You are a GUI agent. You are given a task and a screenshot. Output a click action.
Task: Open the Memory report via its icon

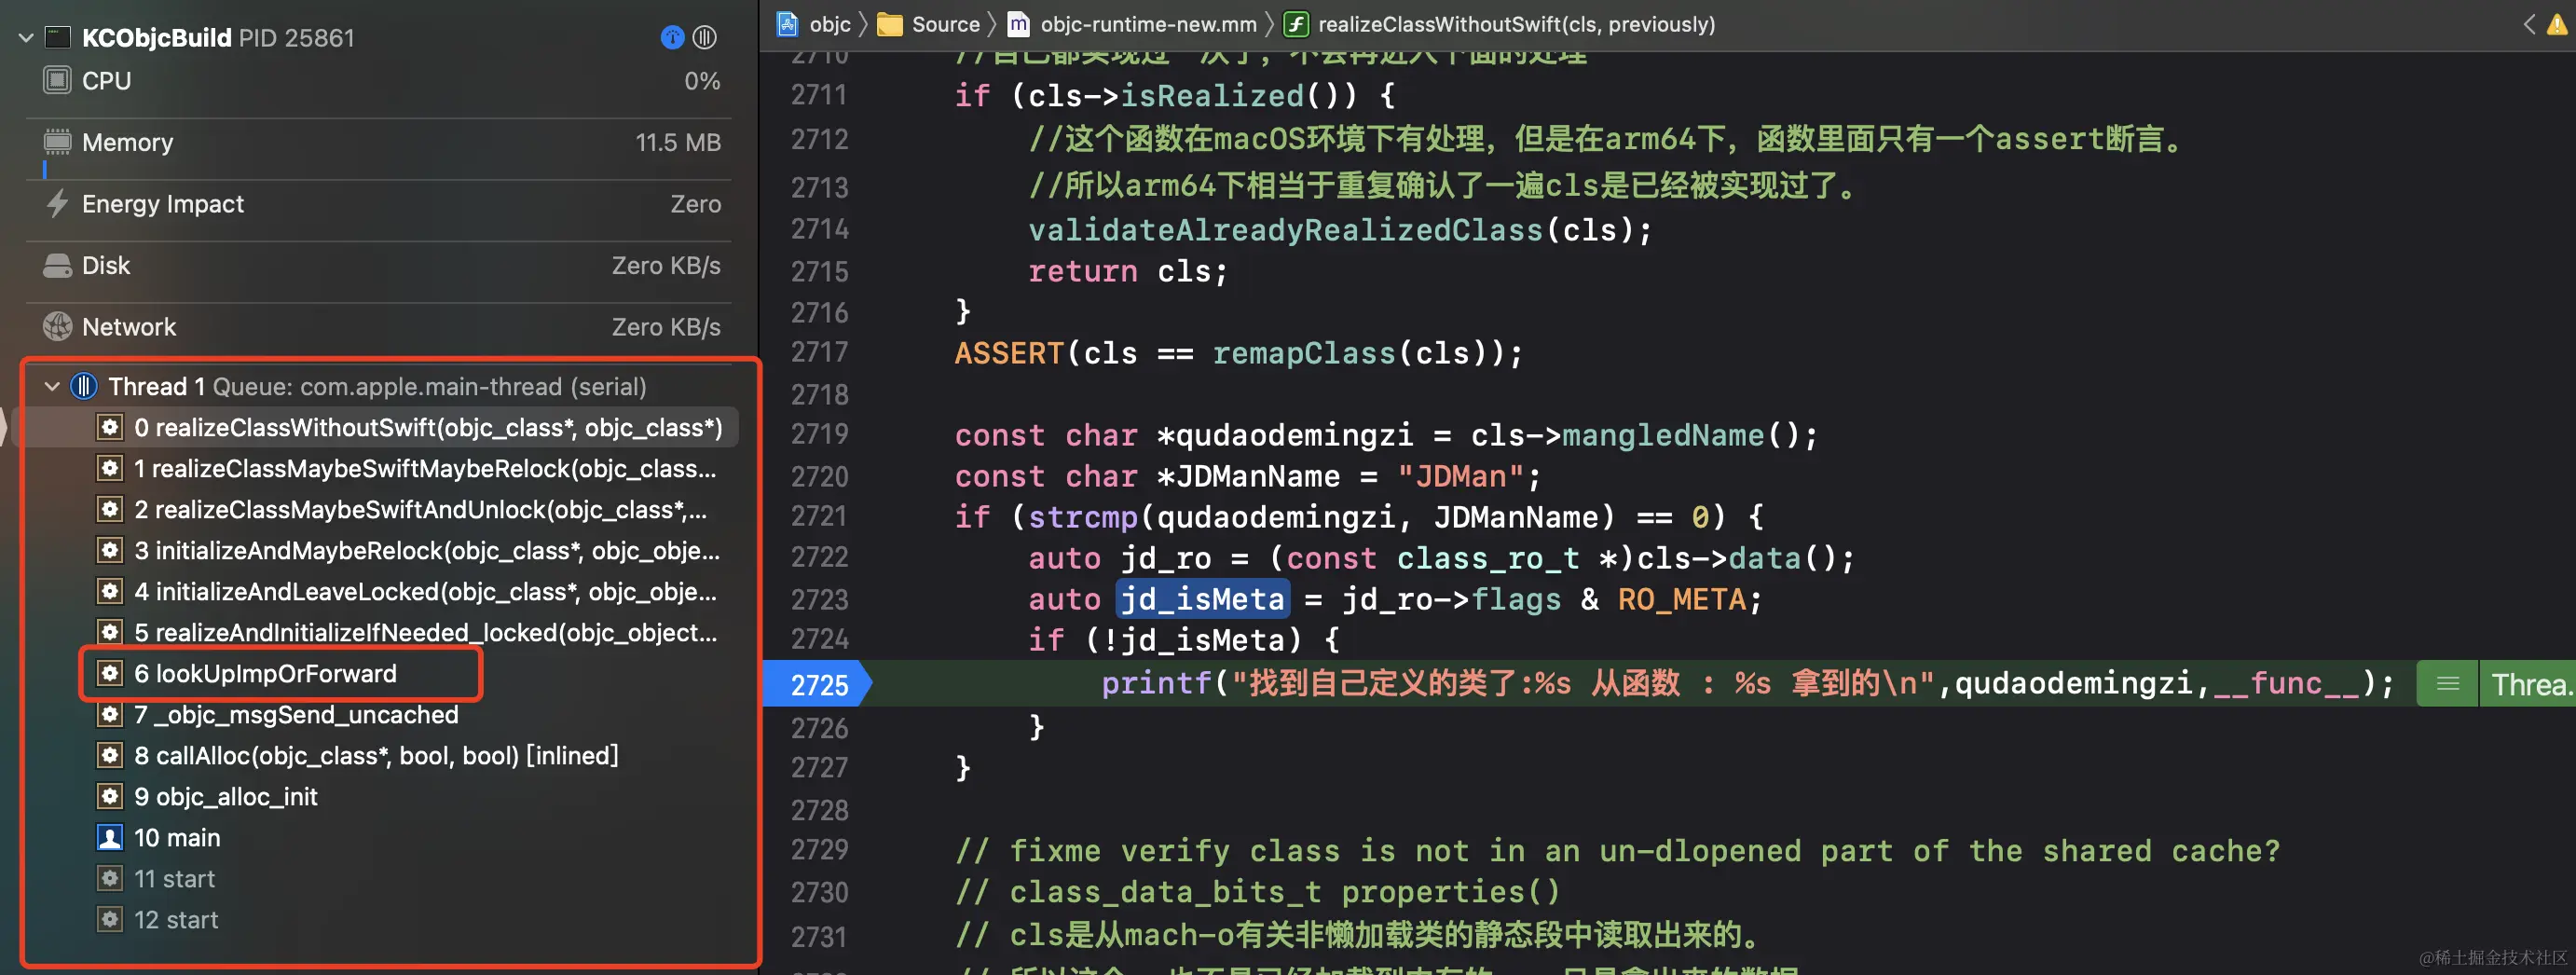57,142
